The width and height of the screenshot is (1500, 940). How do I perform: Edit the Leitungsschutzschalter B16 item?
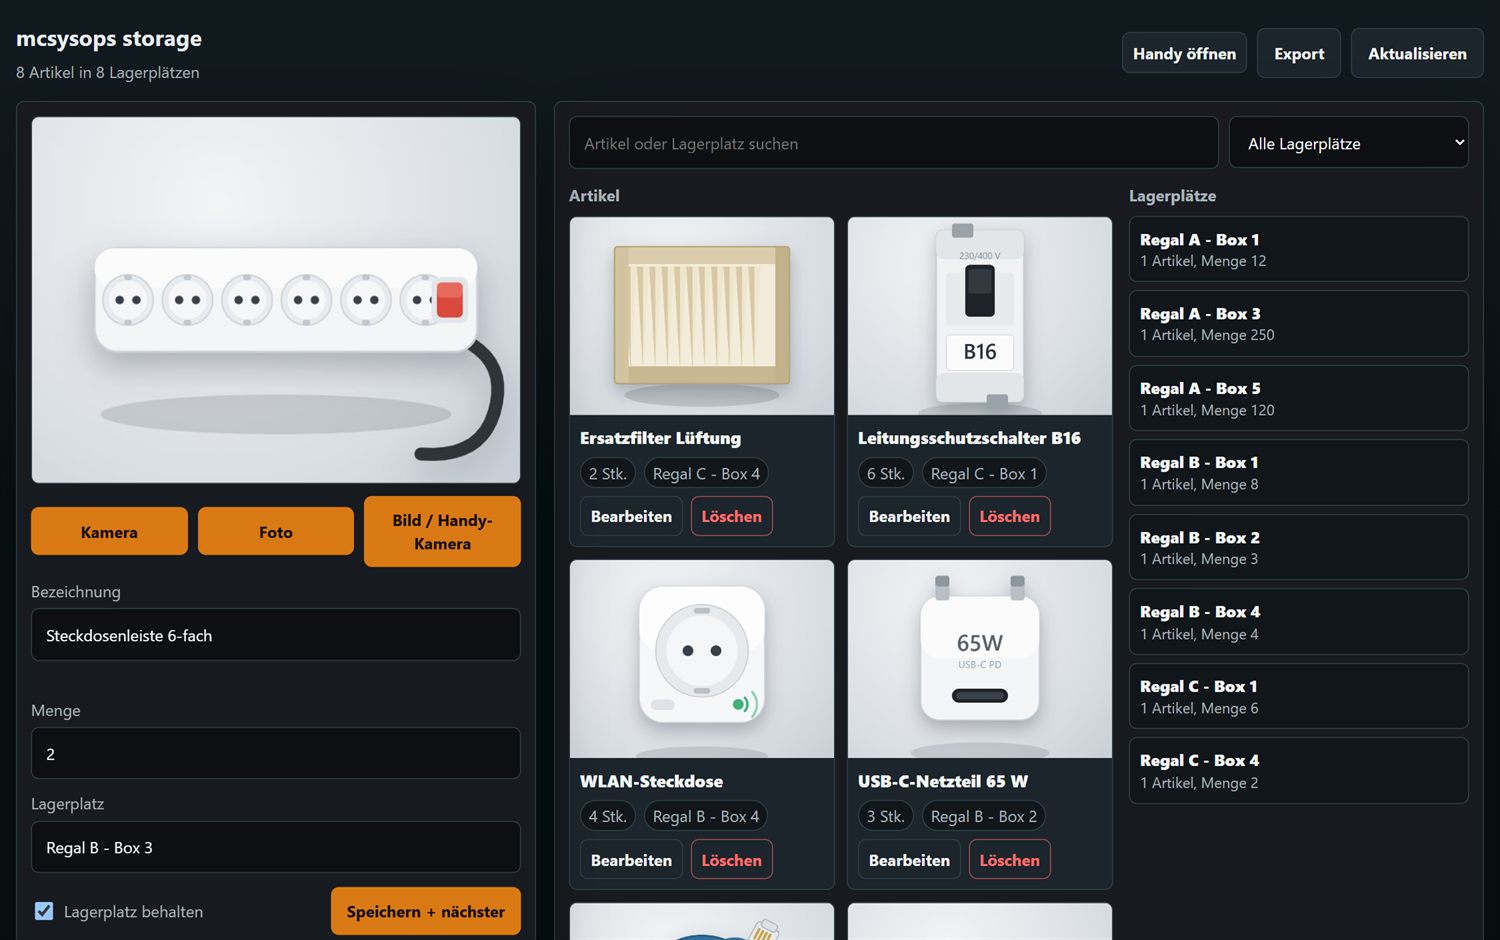point(909,516)
